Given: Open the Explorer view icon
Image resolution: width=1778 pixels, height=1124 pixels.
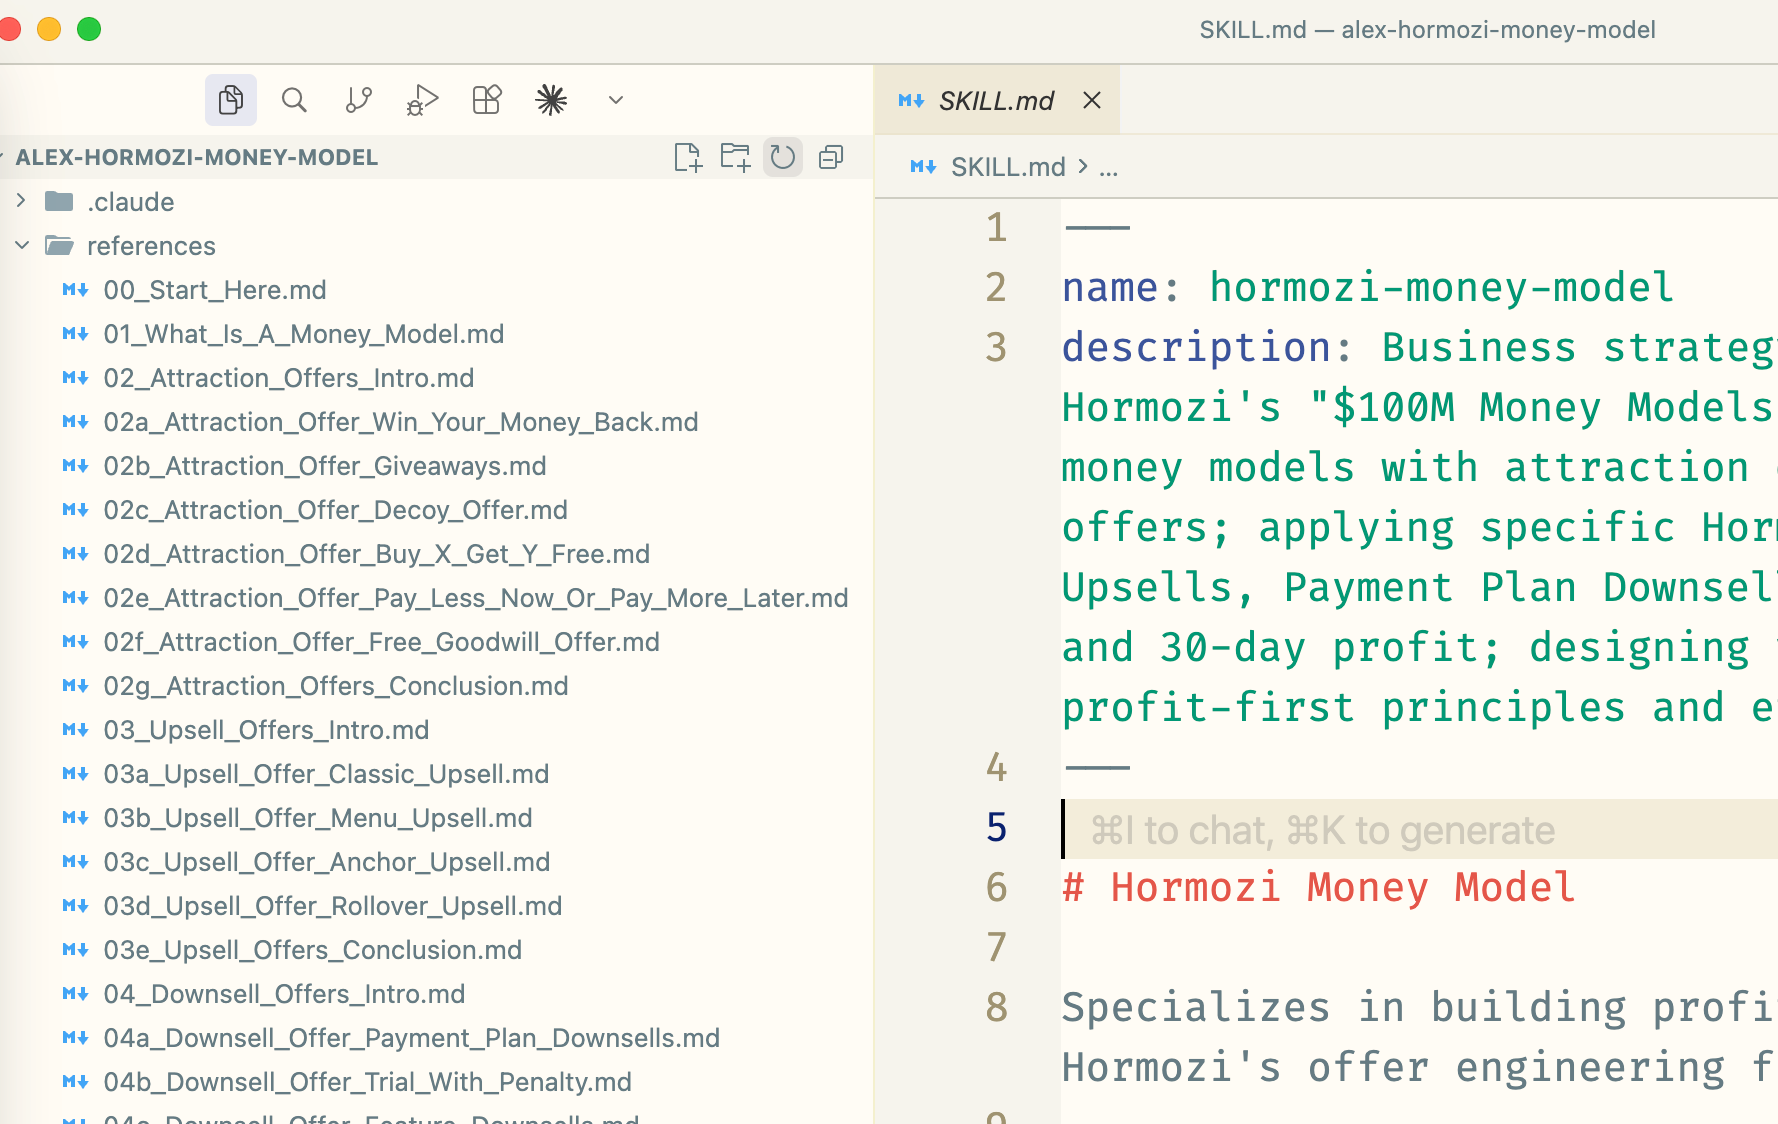Looking at the screenshot, I should (x=231, y=100).
